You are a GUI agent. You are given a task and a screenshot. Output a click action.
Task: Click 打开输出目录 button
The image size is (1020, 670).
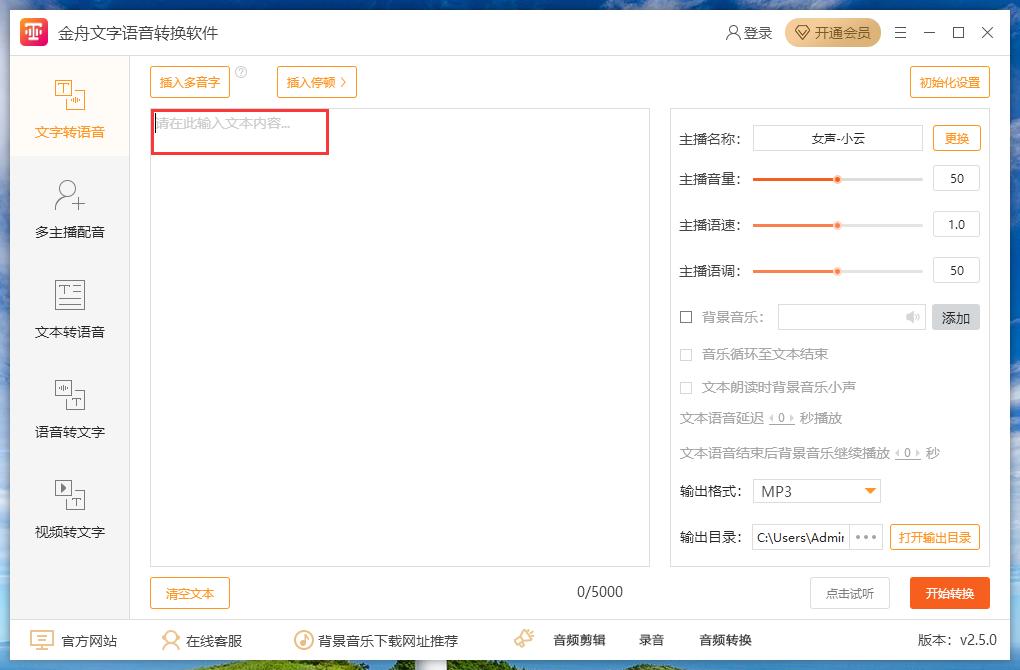[x=935, y=537]
